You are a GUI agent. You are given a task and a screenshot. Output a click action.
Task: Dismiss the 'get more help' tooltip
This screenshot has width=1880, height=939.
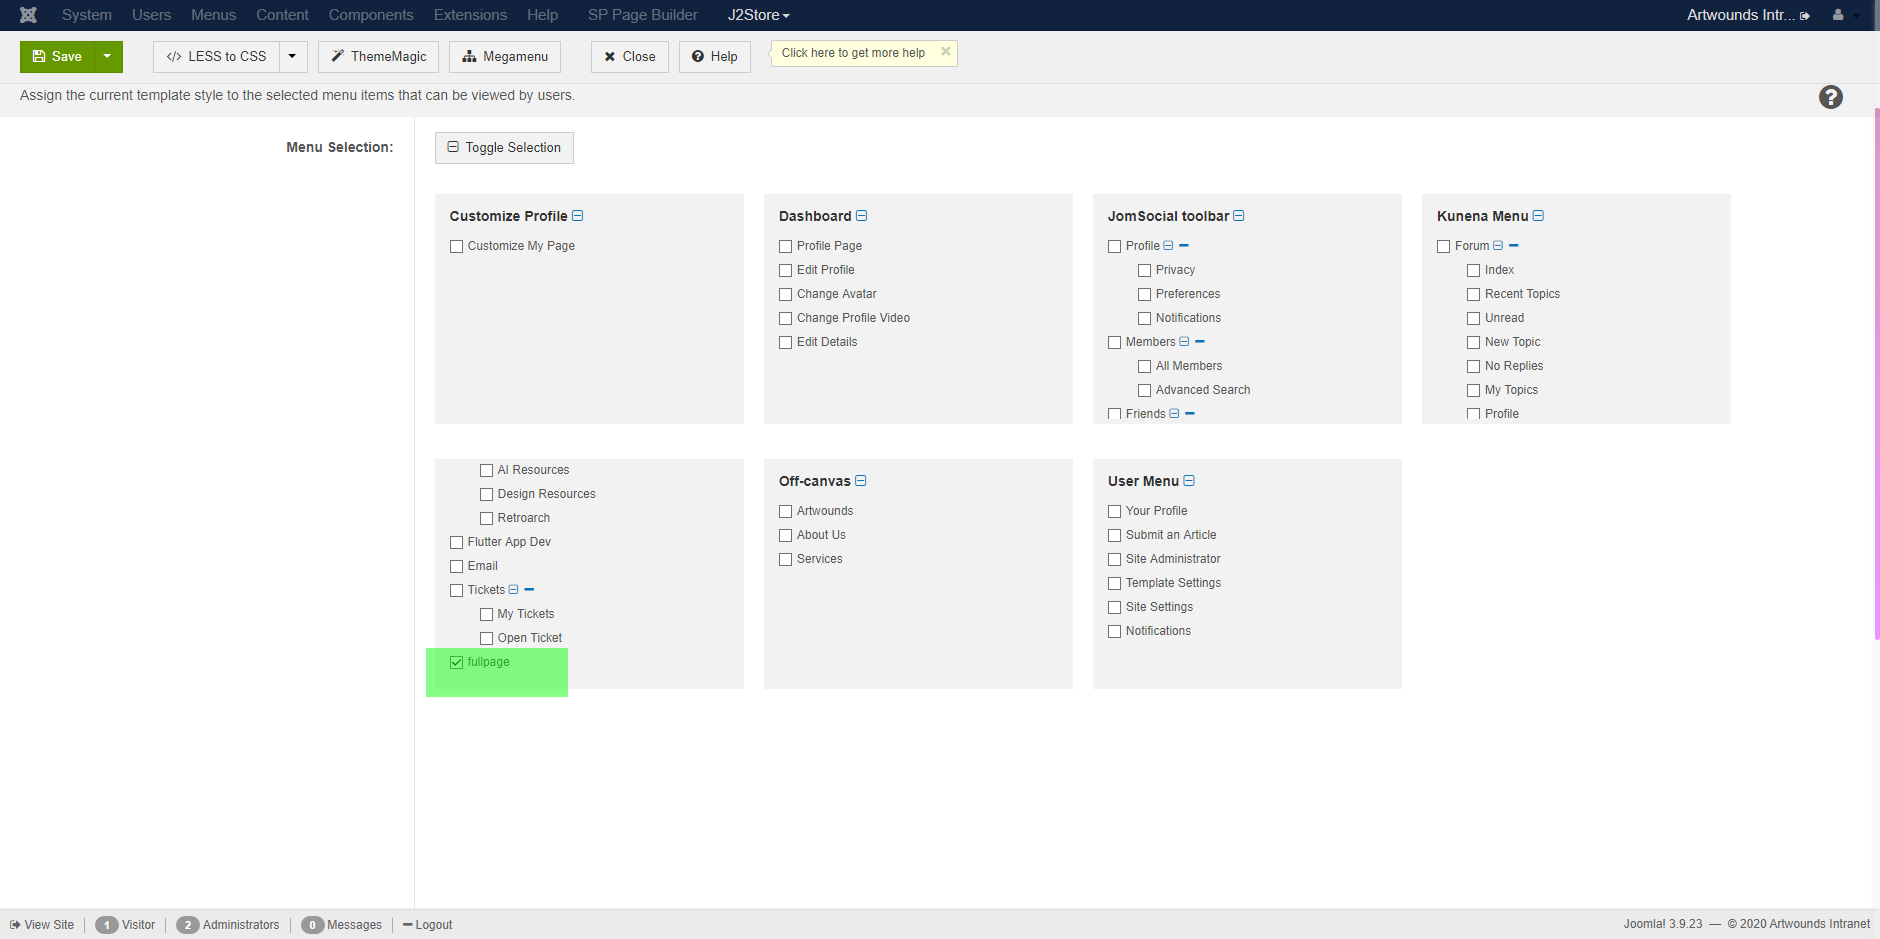[x=945, y=52]
